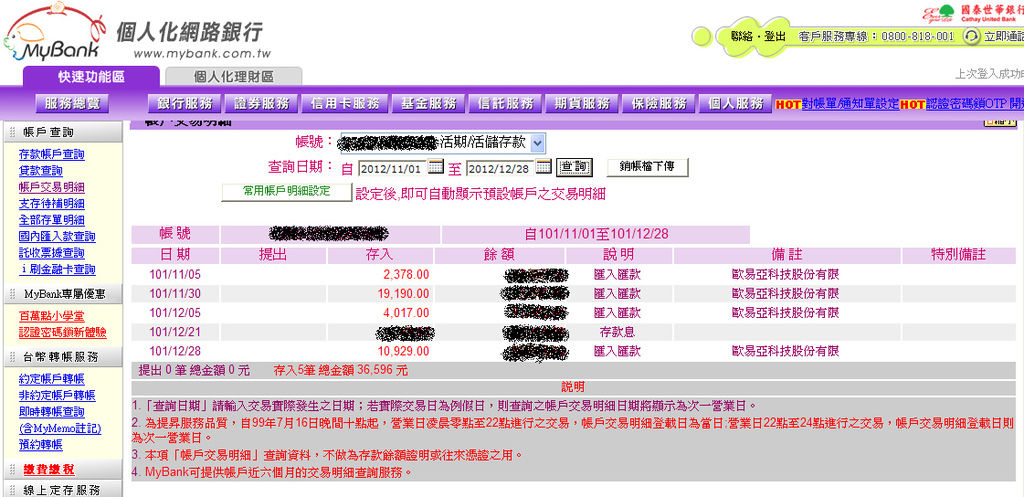Click deposit amount 19,190.00
Screen dimensions: 1024x497
(404, 293)
